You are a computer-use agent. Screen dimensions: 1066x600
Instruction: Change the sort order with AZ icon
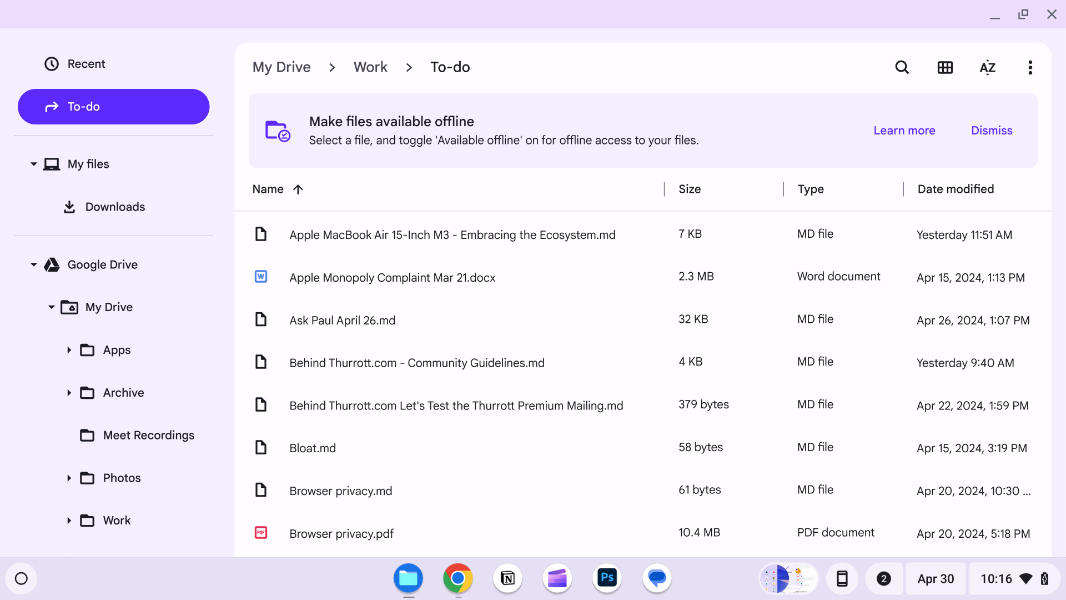(987, 67)
